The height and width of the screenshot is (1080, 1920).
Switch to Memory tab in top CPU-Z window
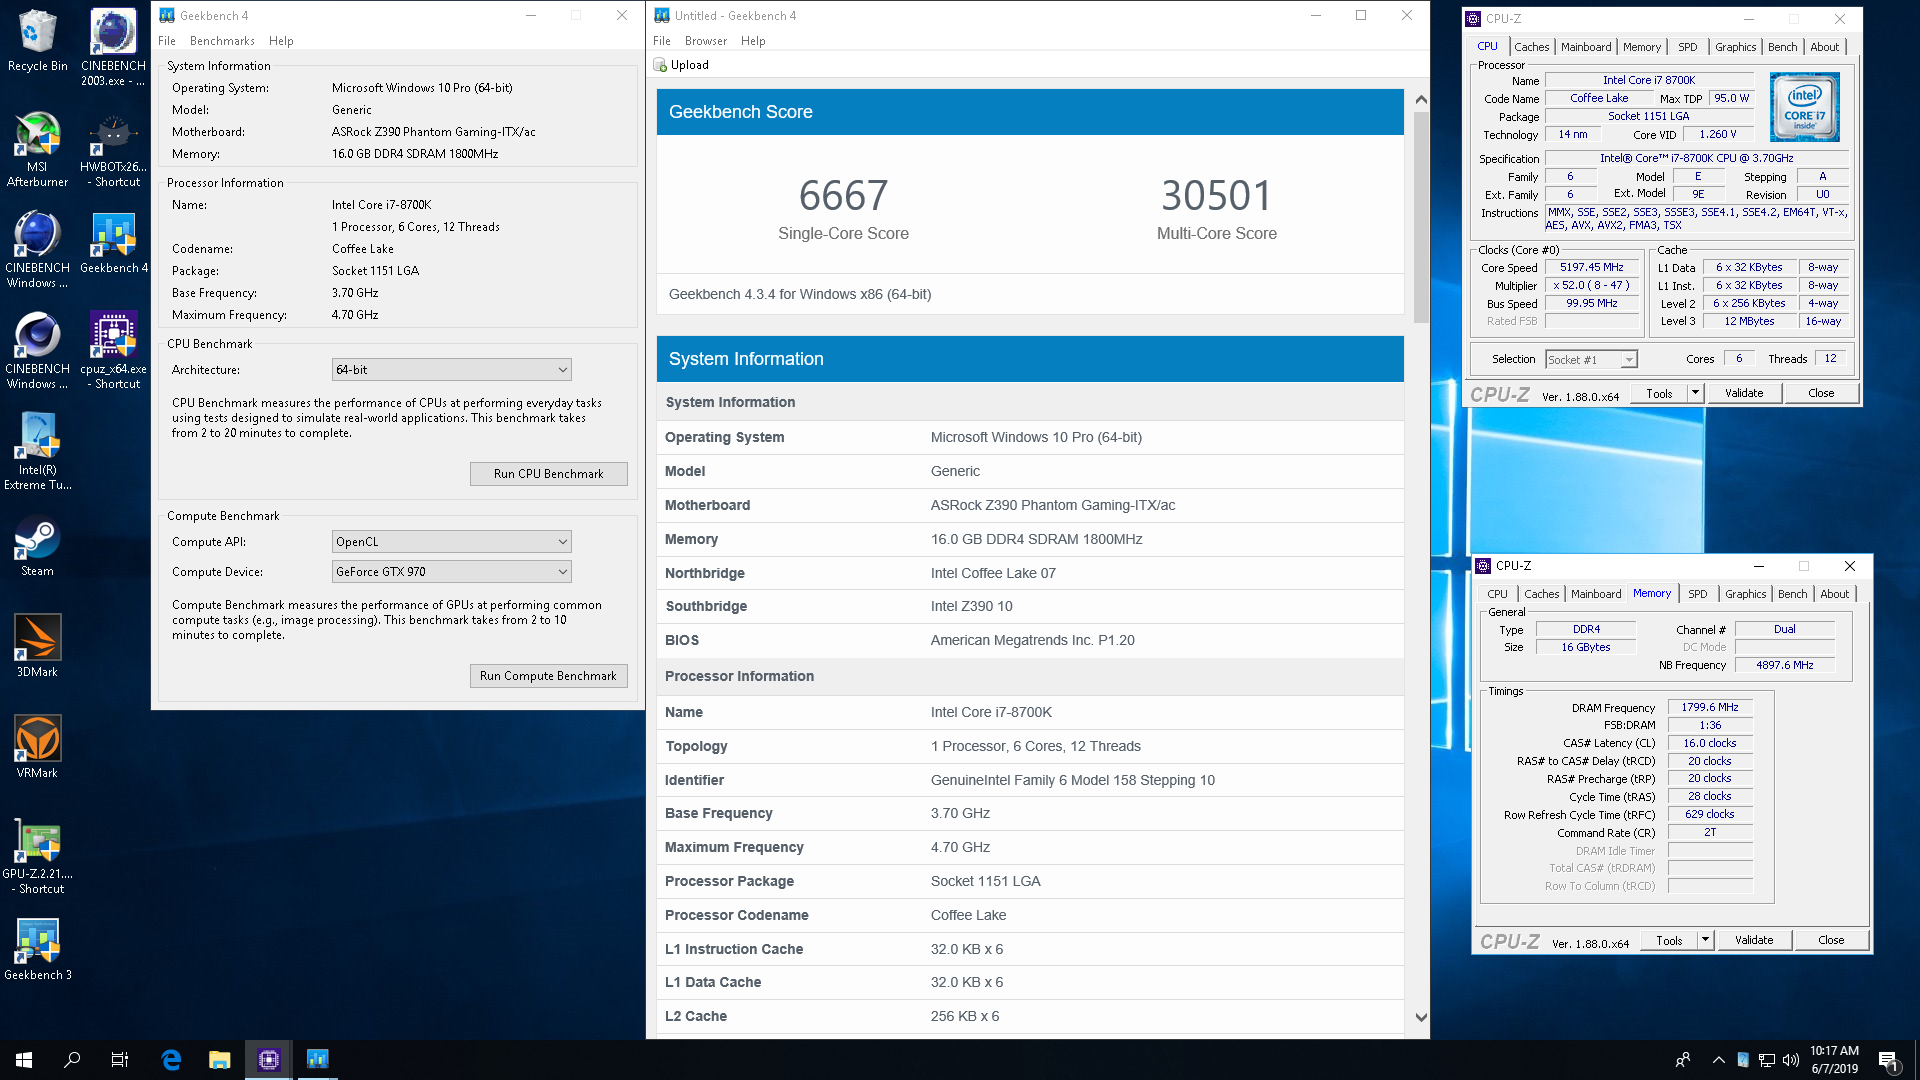[1641, 47]
